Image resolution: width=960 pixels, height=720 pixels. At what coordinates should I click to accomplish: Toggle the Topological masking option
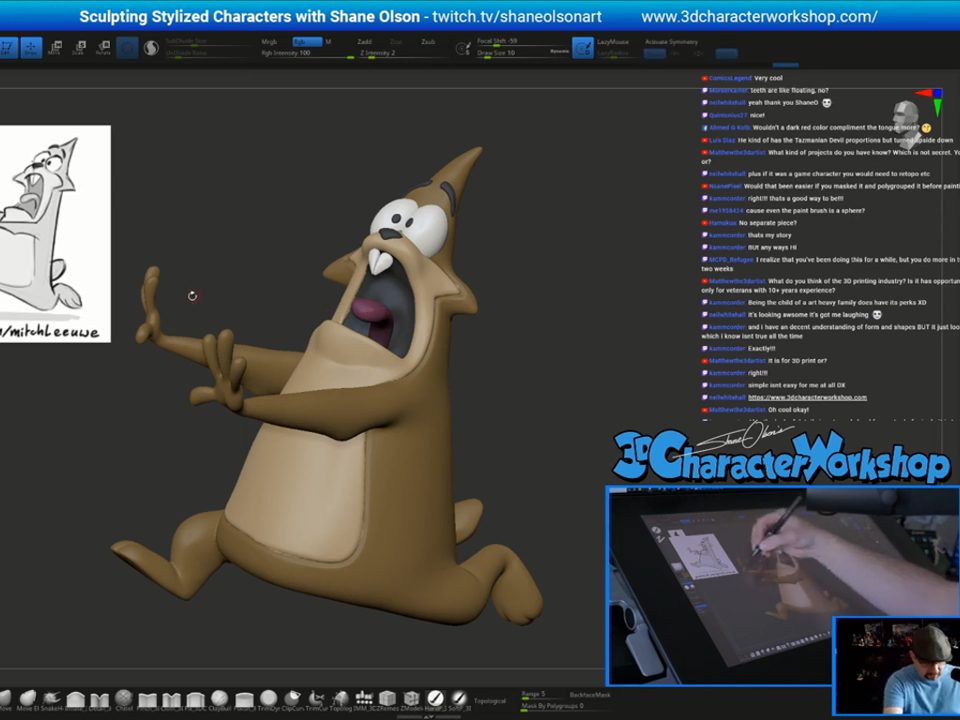click(x=490, y=701)
